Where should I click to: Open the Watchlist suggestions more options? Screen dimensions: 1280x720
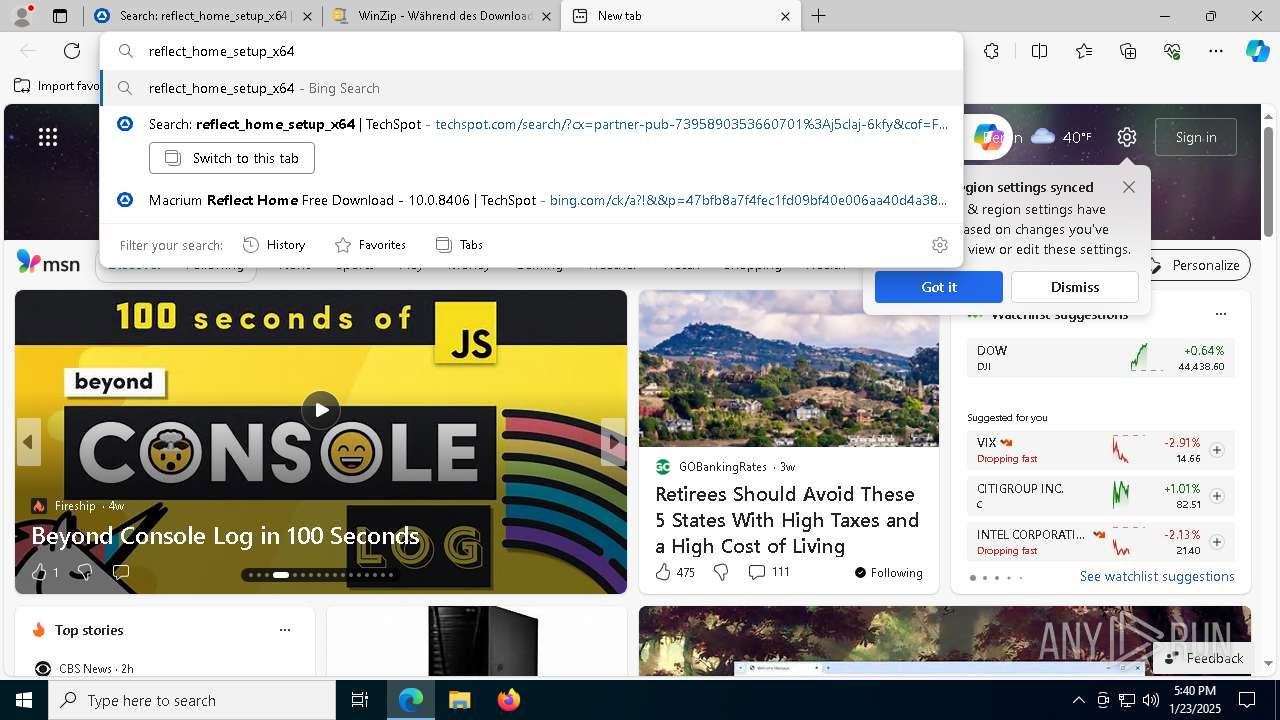(1220, 314)
